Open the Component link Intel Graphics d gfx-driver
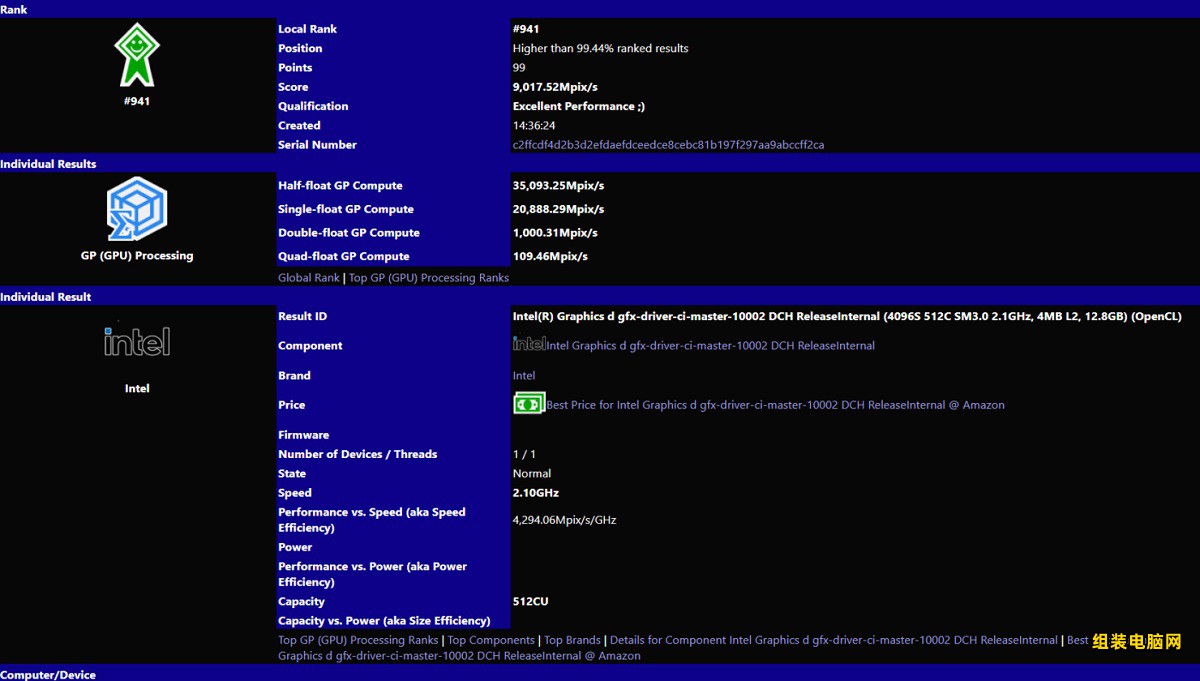 [x=710, y=346]
